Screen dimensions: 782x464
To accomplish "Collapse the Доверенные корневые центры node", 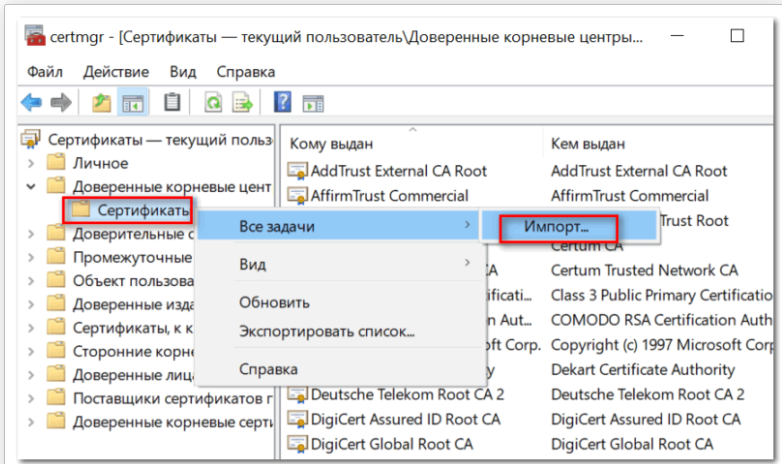I will point(31,187).
